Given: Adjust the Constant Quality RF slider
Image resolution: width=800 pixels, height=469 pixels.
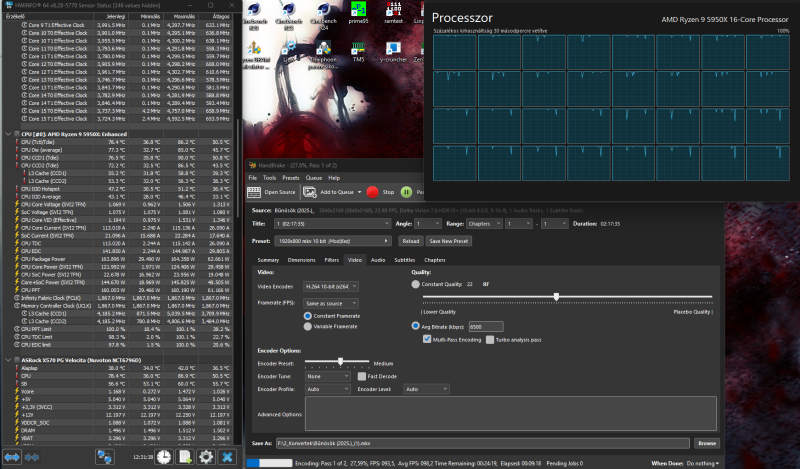Looking at the screenshot, I should pyautogui.click(x=556, y=297).
